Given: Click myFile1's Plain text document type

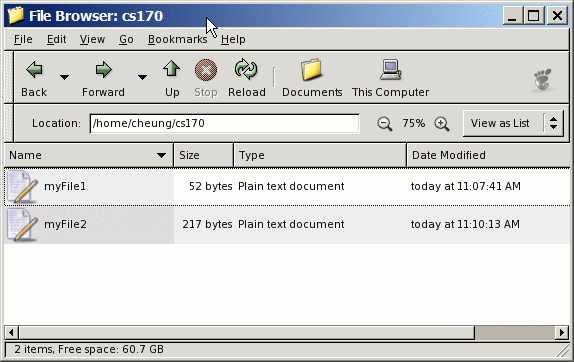Looking at the screenshot, I should pos(291,186).
